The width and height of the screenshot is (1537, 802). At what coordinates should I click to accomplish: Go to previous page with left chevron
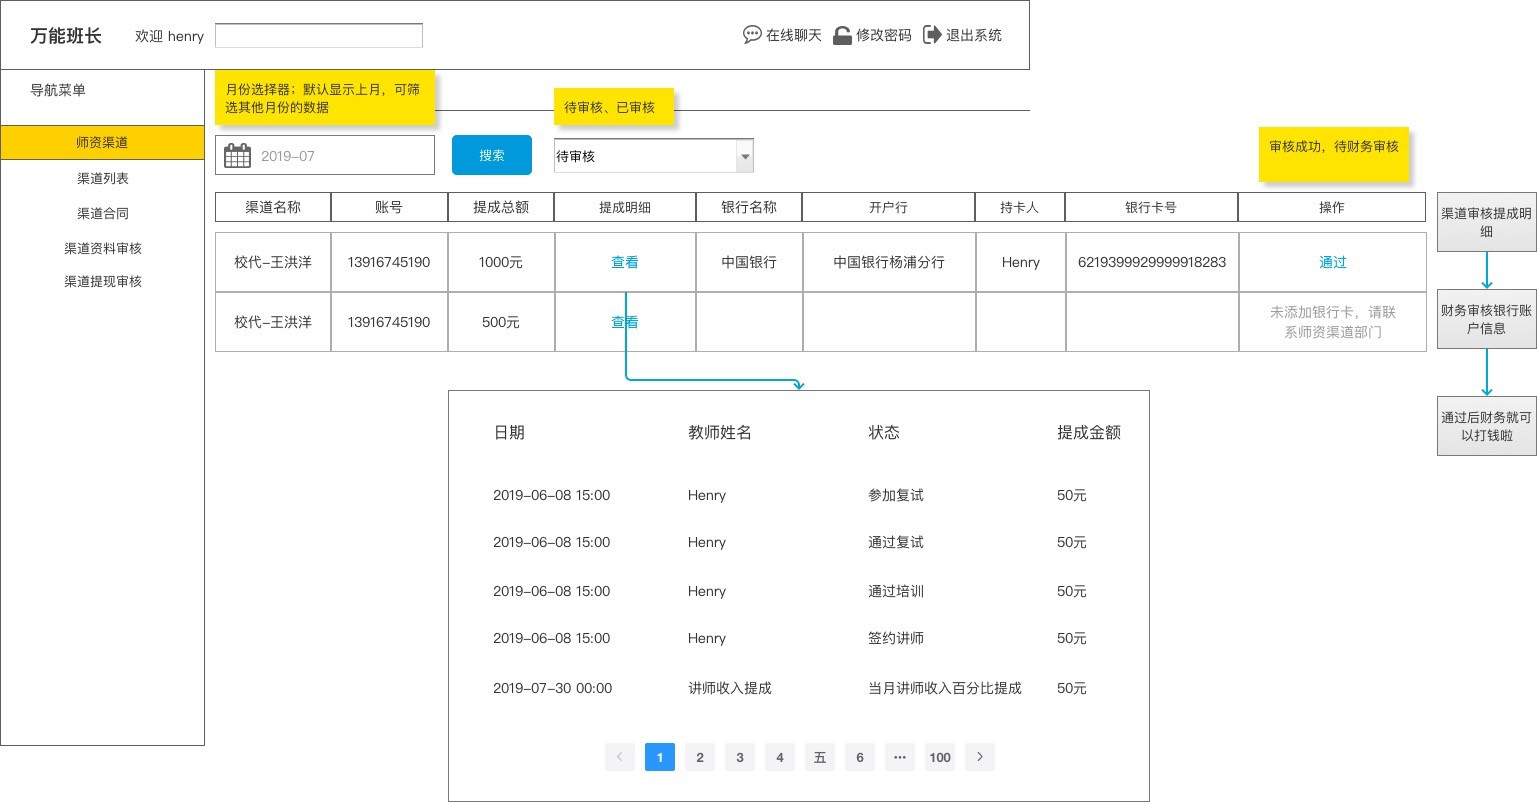[619, 757]
